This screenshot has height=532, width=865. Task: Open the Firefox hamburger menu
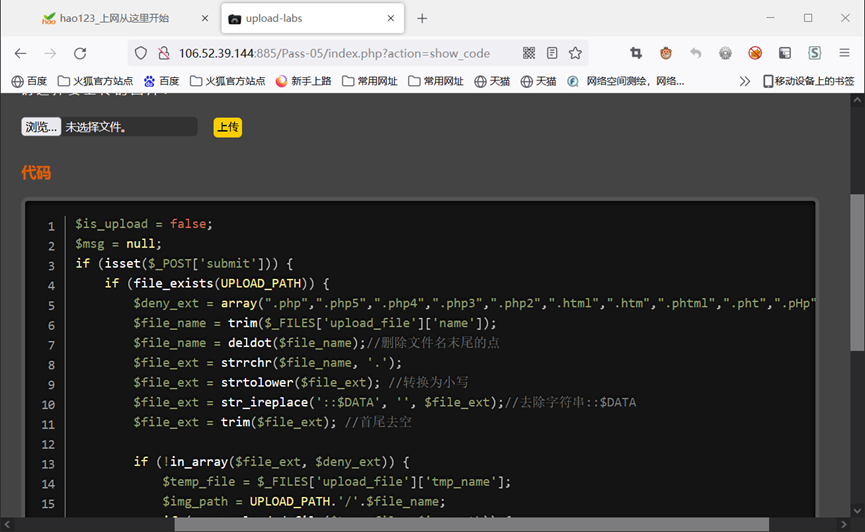coord(845,53)
